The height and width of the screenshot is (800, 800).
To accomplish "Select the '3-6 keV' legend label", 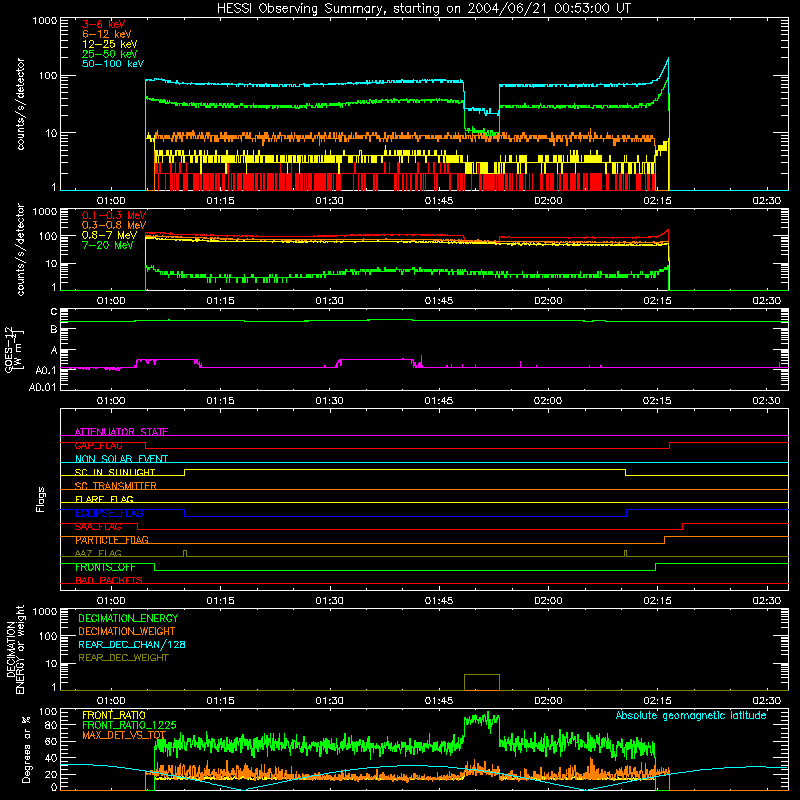I will [x=104, y=24].
